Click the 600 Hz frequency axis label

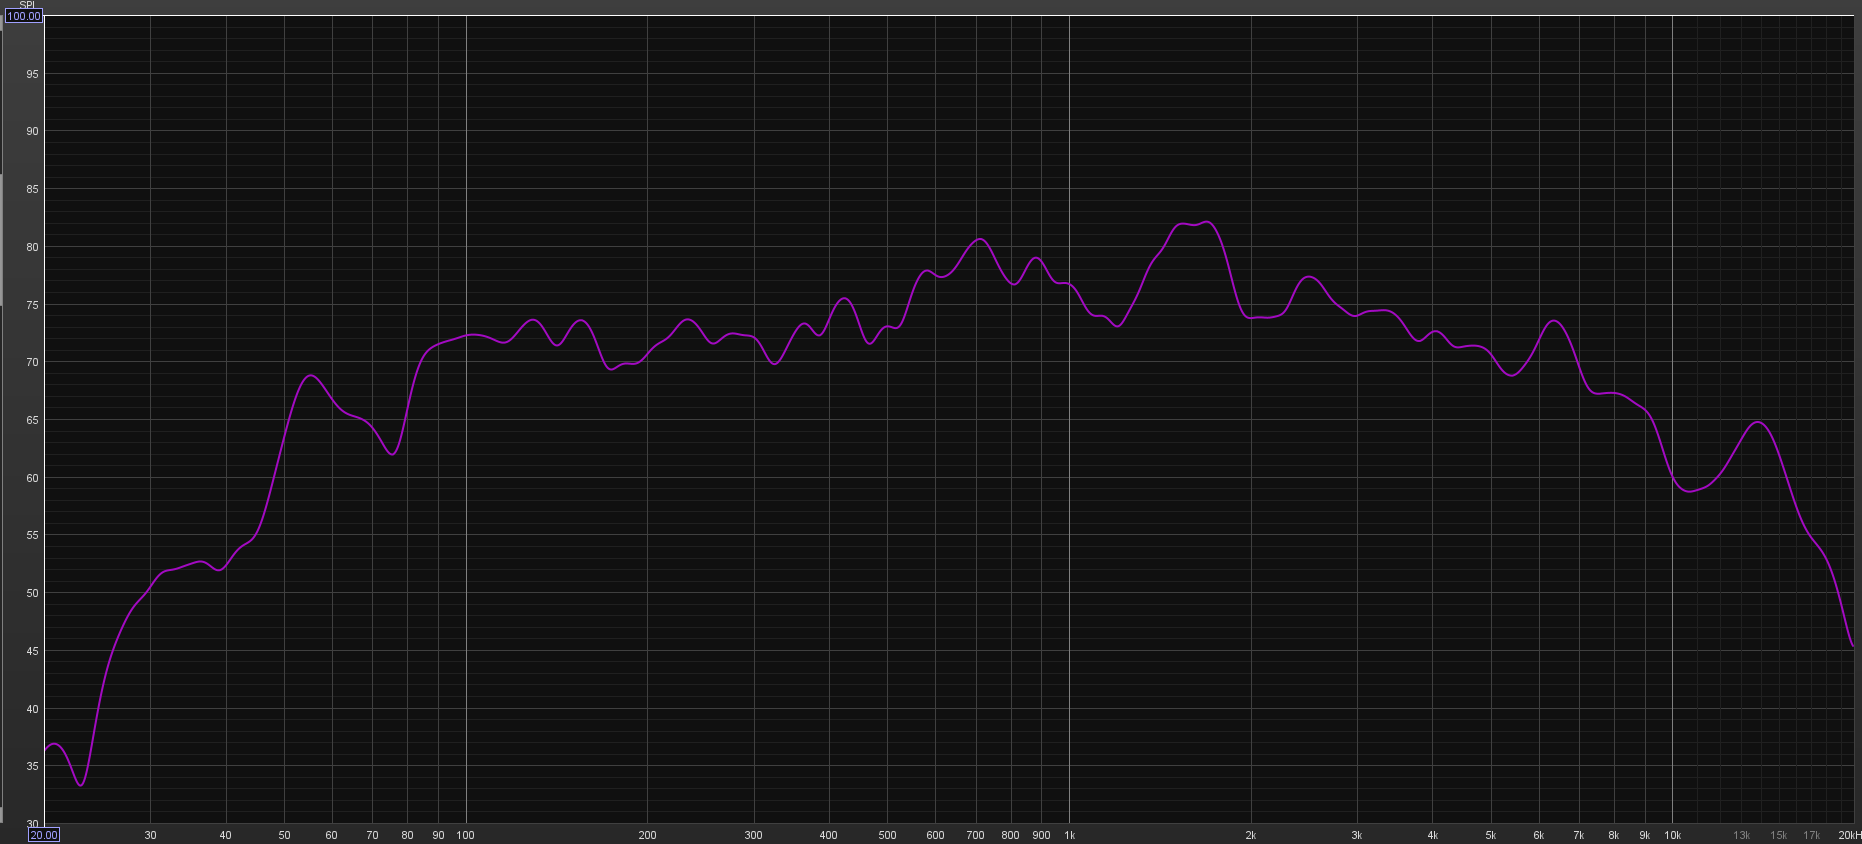935,835
